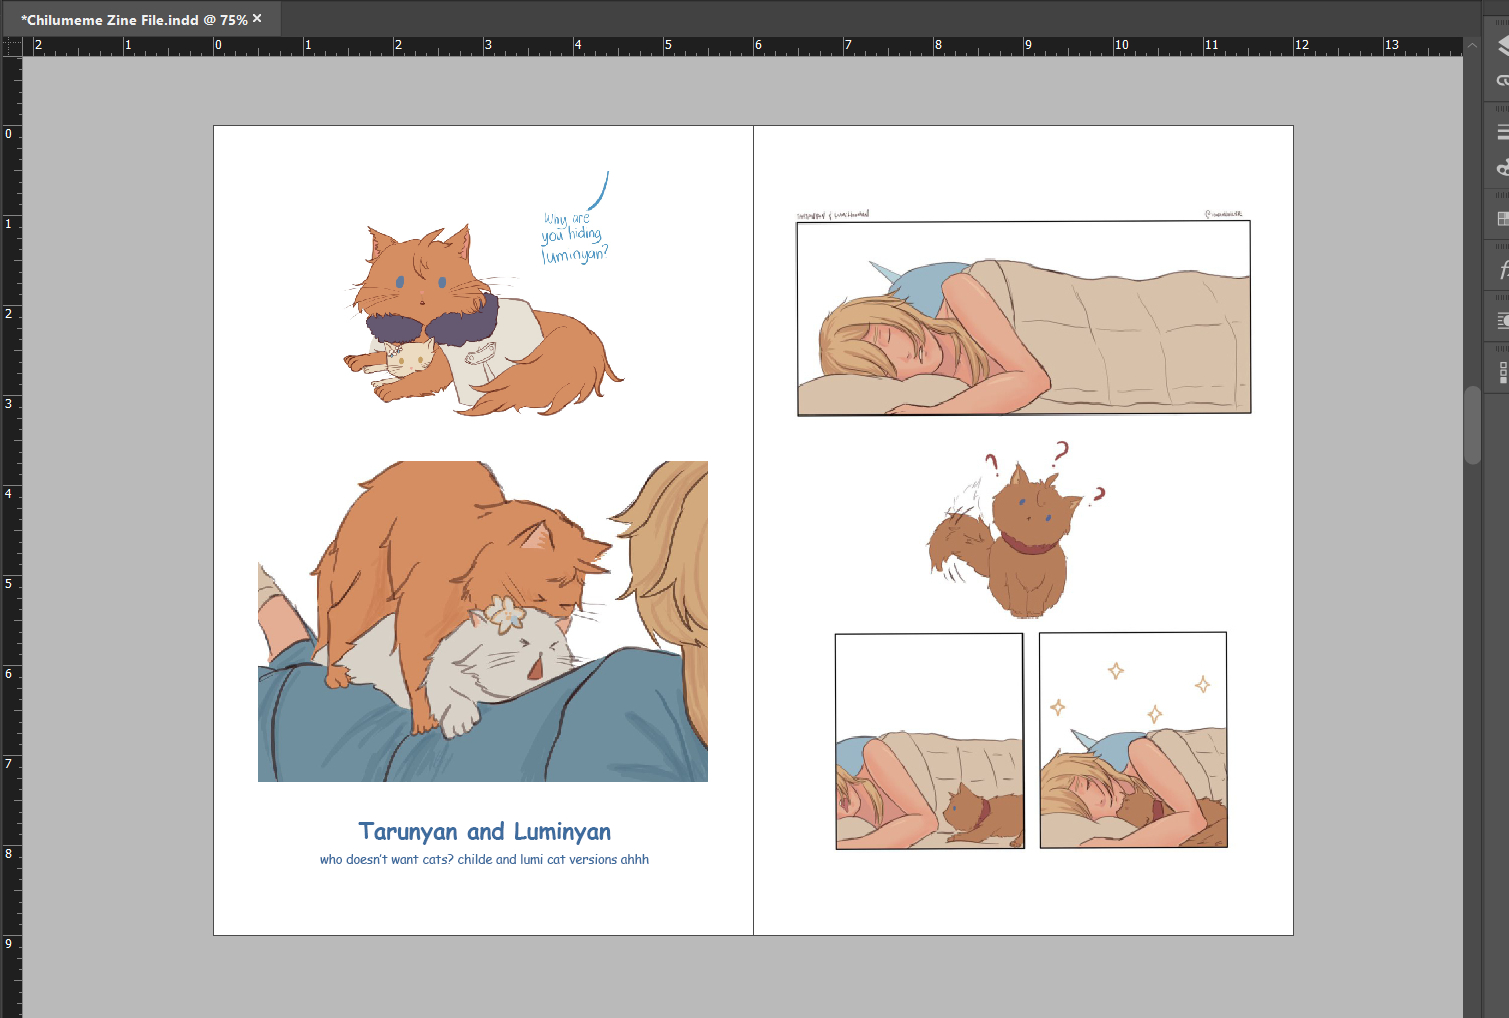This screenshot has height=1018, width=1509.
Task: Open the Layers panel icon
Action: click(x=1502, y=46)
